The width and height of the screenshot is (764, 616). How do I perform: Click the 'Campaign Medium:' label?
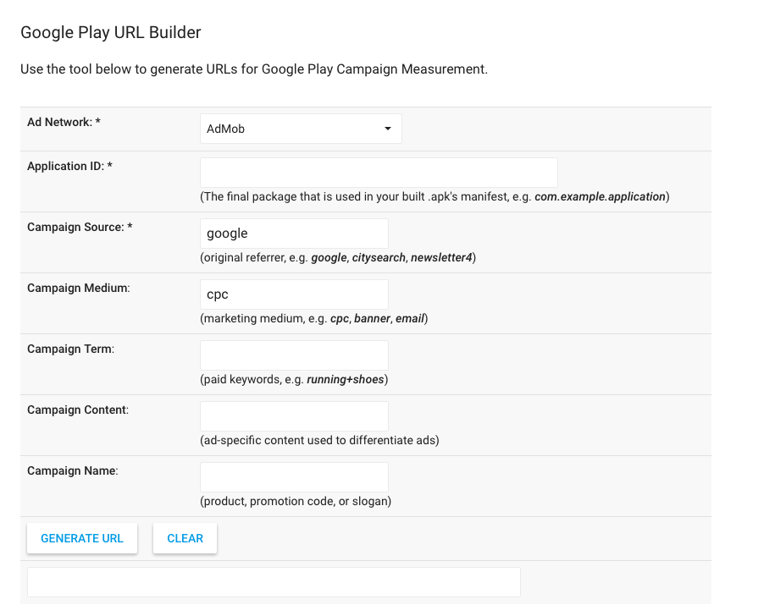(78, 288)
